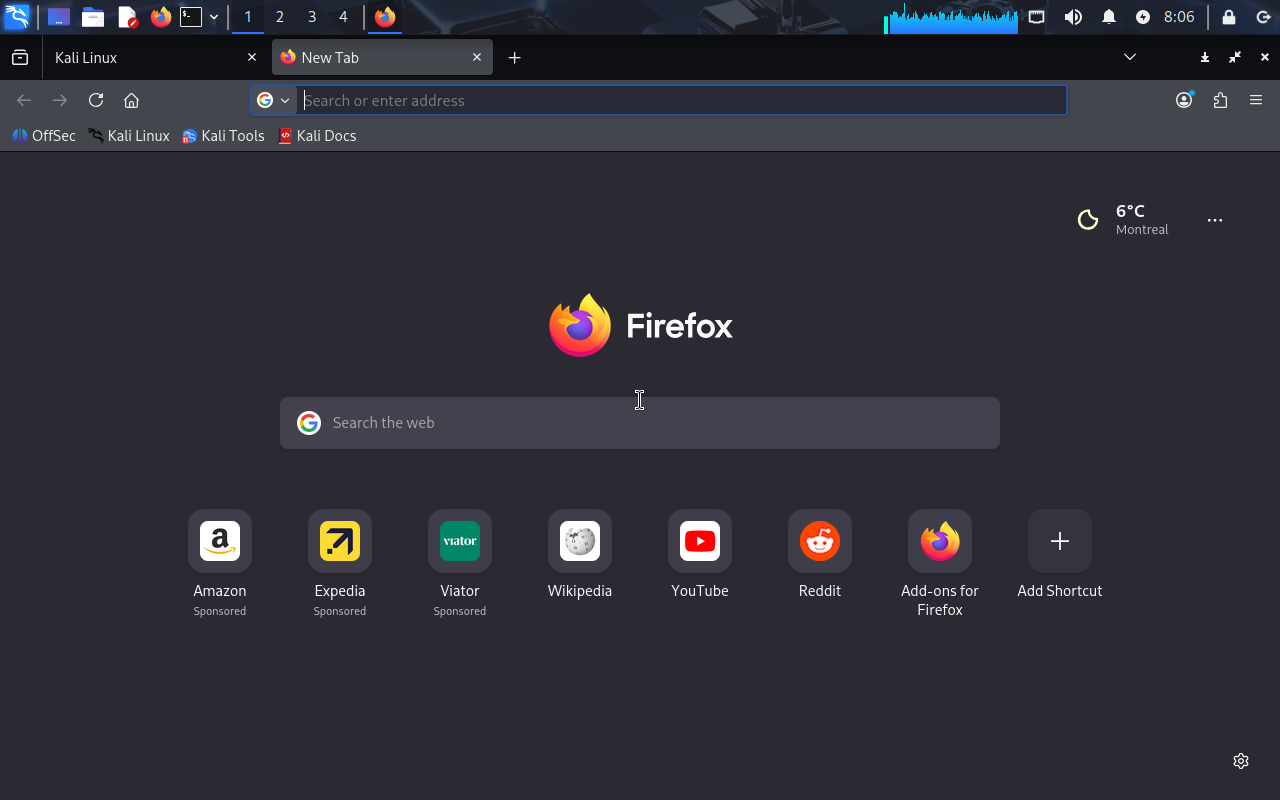The image size is (1280, 800).
Task: Click Add Shortcut button
Action: [x=1060, y=541]
